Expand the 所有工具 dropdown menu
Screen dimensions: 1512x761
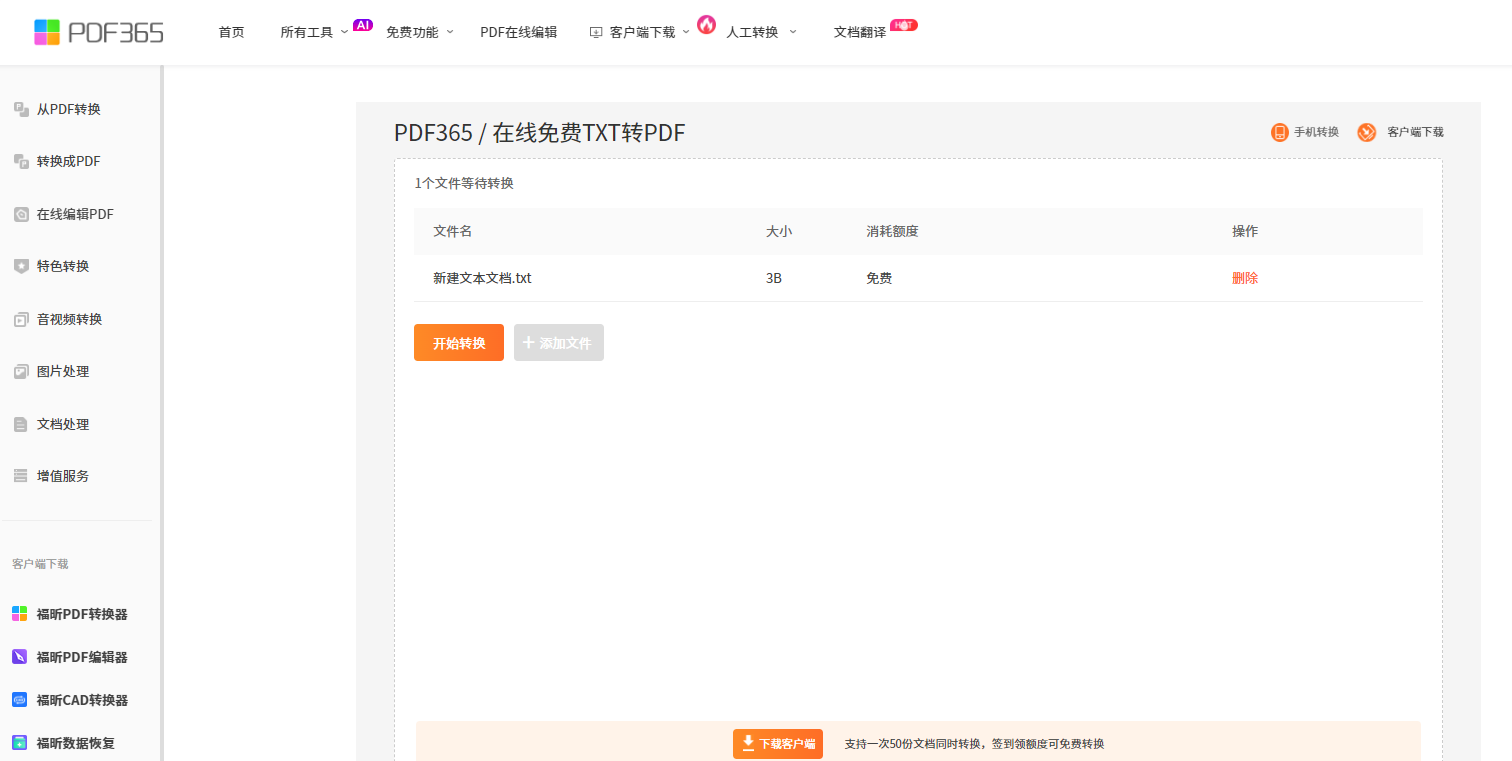tap(314, 32)
